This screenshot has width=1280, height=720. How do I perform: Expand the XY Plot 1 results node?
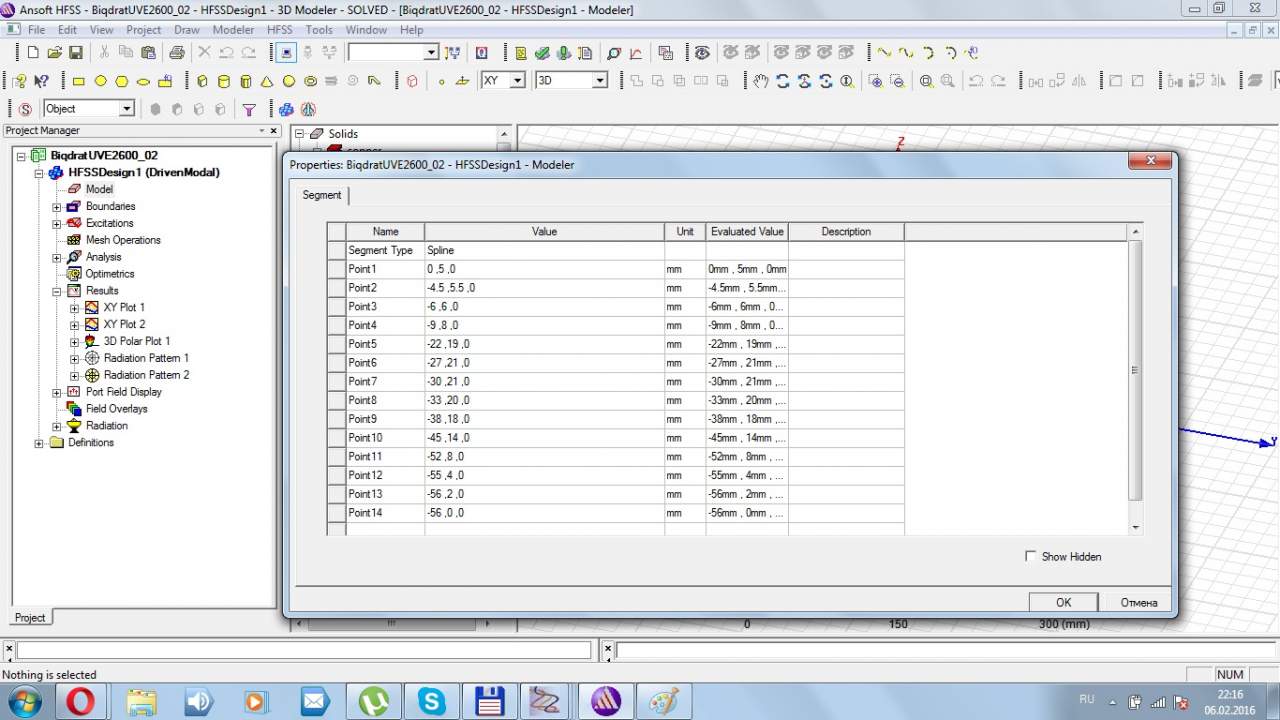click(74, 308)
